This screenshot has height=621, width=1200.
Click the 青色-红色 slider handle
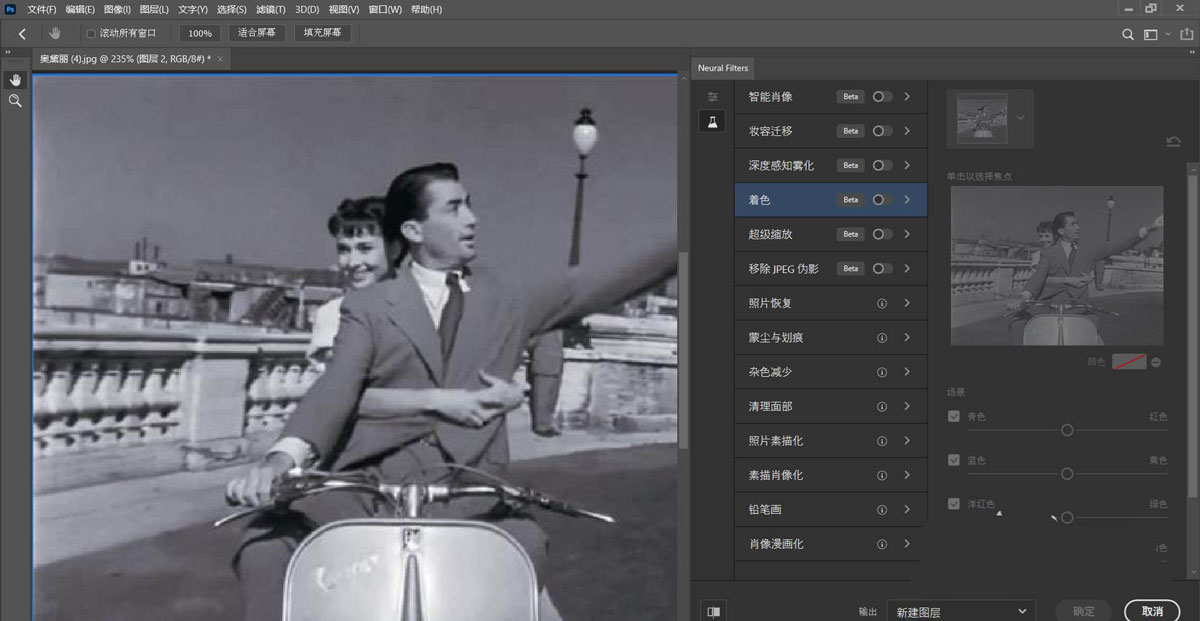[x=1067, y=430]
